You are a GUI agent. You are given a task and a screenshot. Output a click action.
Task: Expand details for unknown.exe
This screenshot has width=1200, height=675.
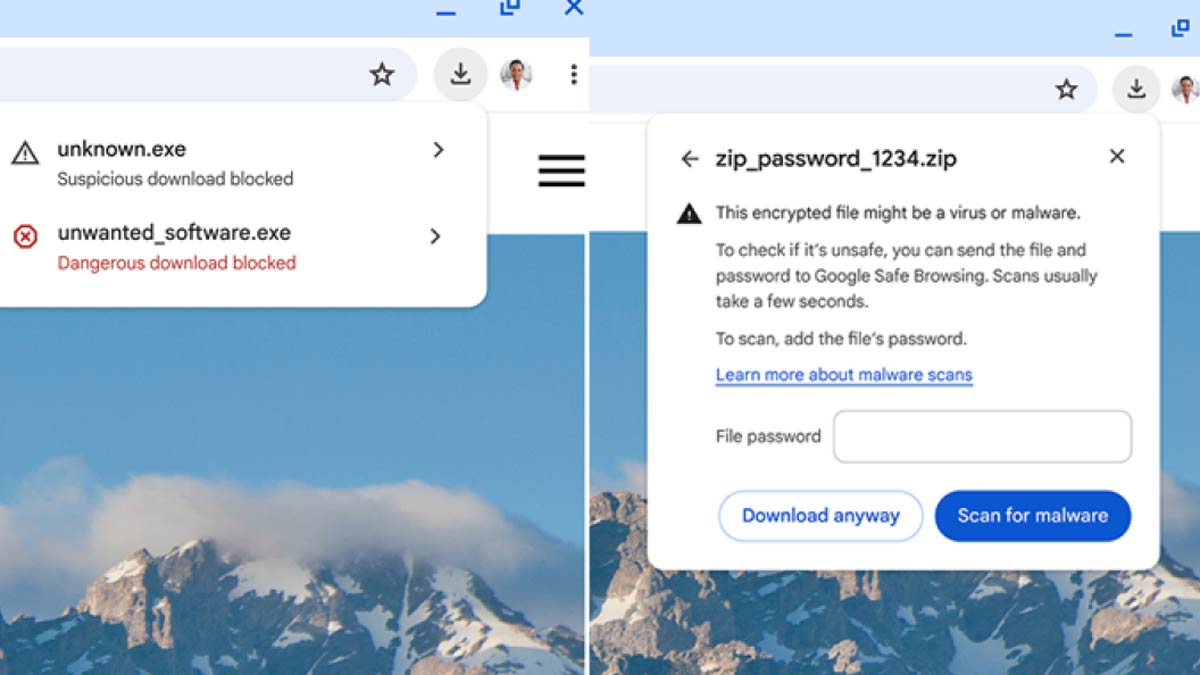pos(437,150)
